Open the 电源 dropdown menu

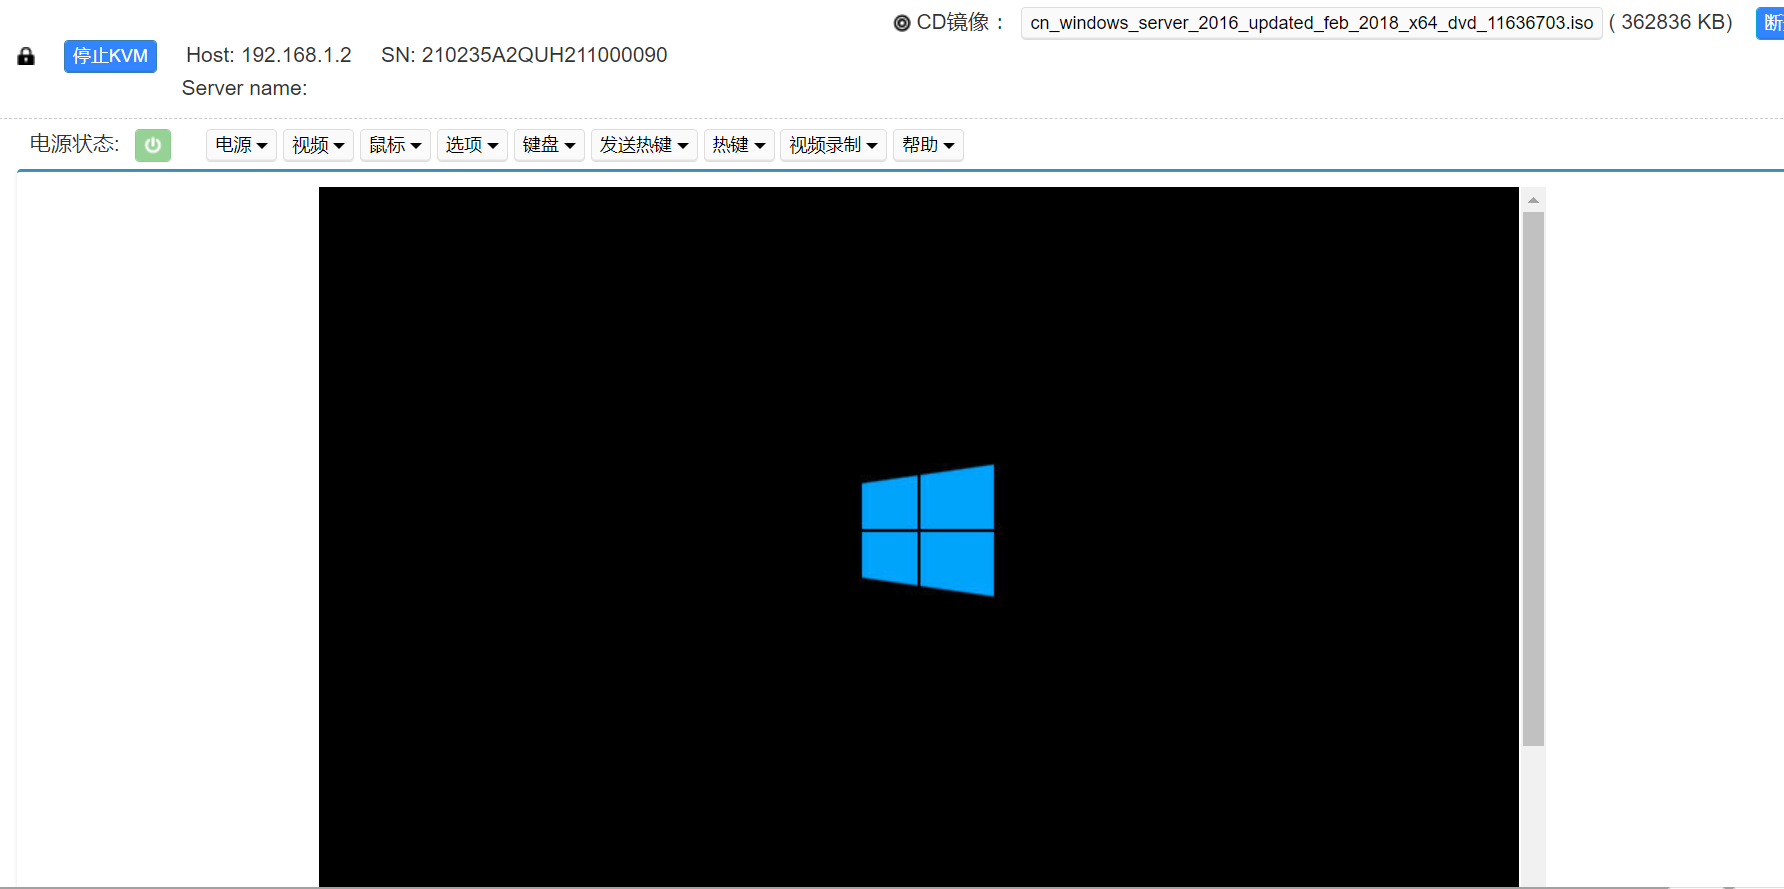(241, 145)
